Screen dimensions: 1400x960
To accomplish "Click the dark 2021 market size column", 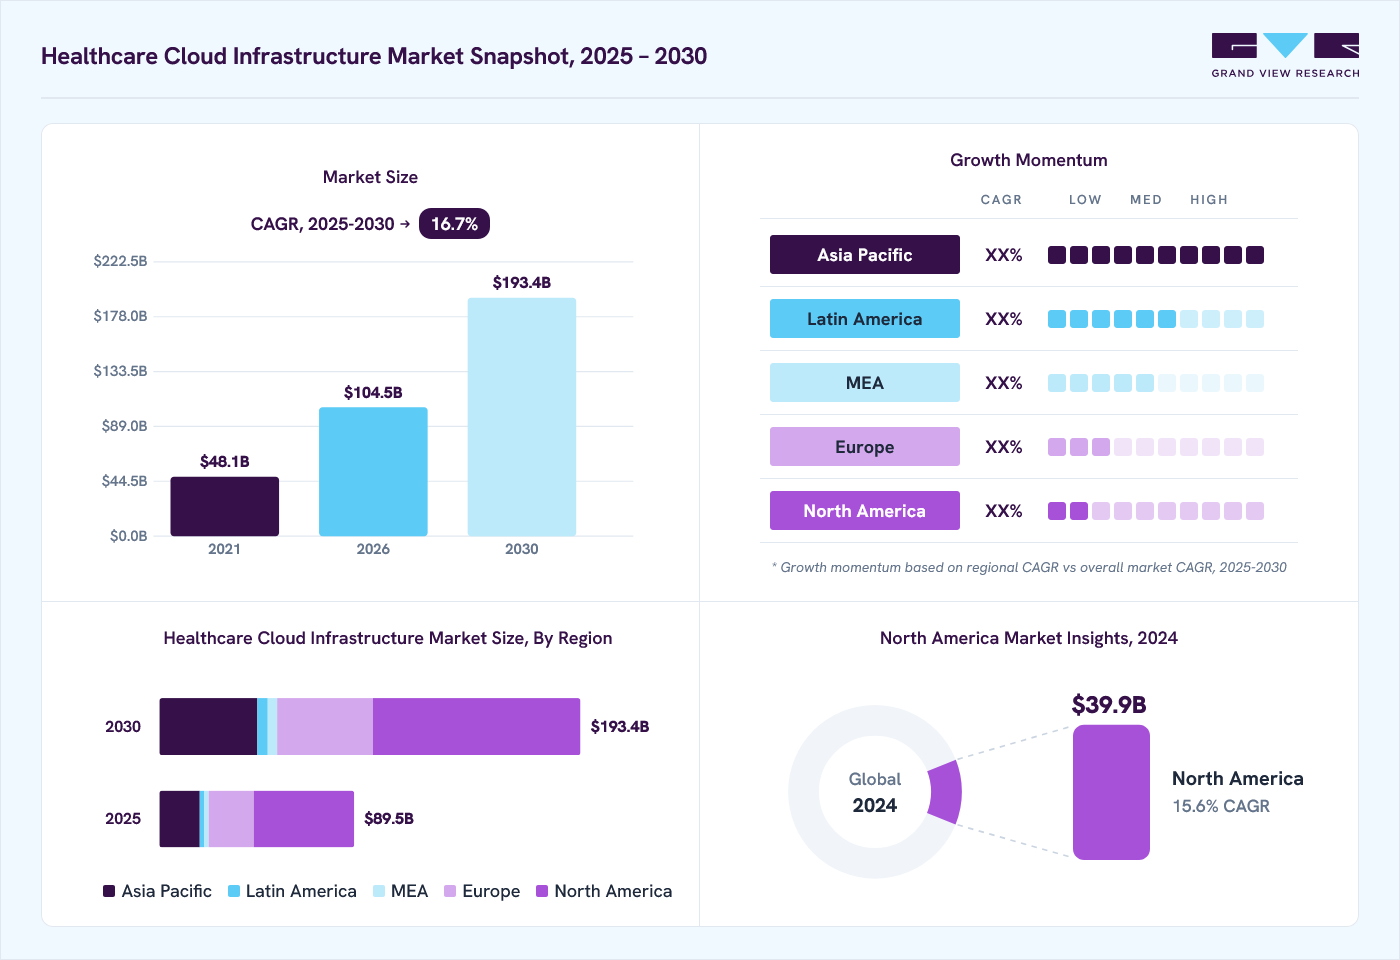I will (225, 506).
